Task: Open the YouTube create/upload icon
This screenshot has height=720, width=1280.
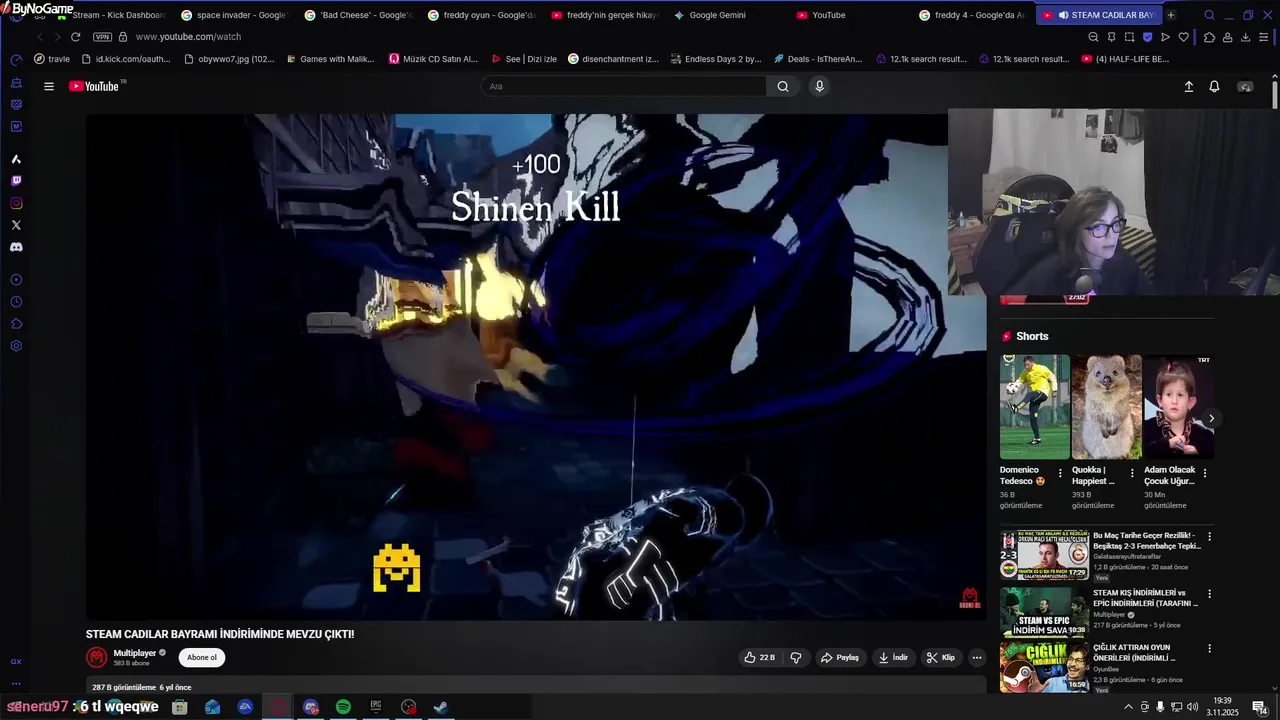Action: click(x=1189, y=87)
